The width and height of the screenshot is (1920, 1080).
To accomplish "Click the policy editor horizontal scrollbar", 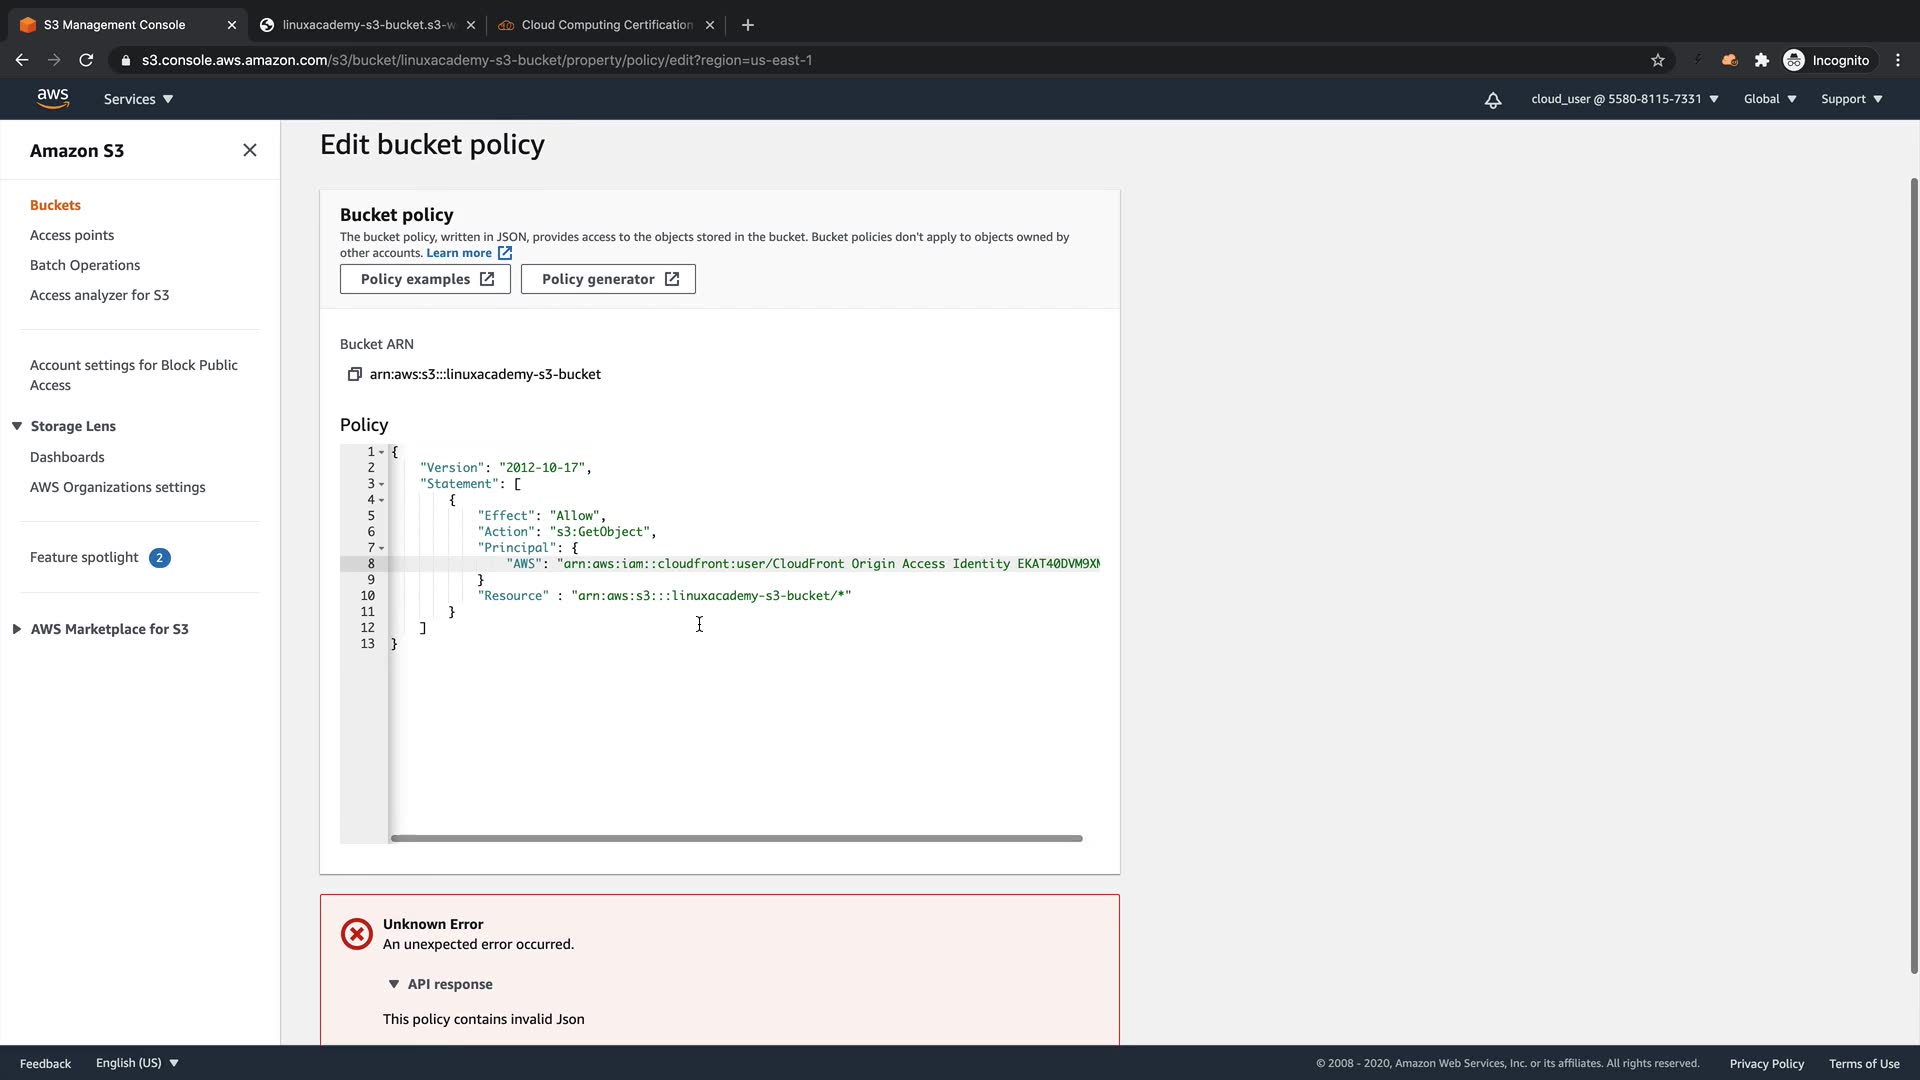I will click(736, 838).
